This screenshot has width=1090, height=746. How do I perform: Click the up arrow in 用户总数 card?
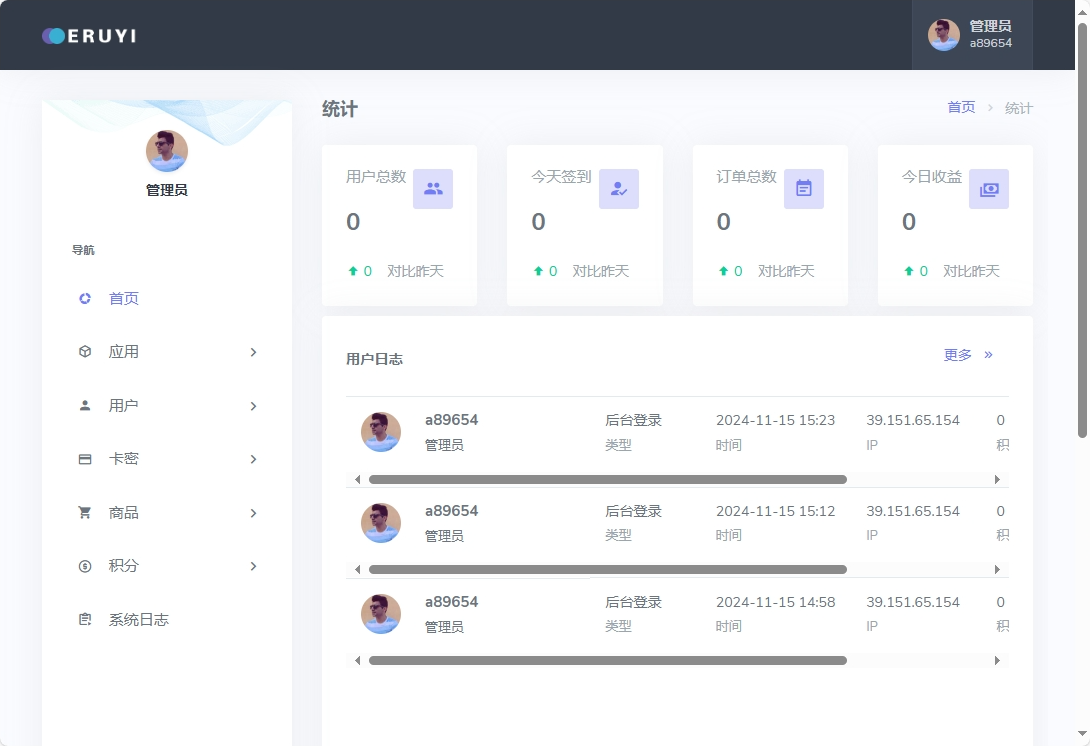pos(352,271)
